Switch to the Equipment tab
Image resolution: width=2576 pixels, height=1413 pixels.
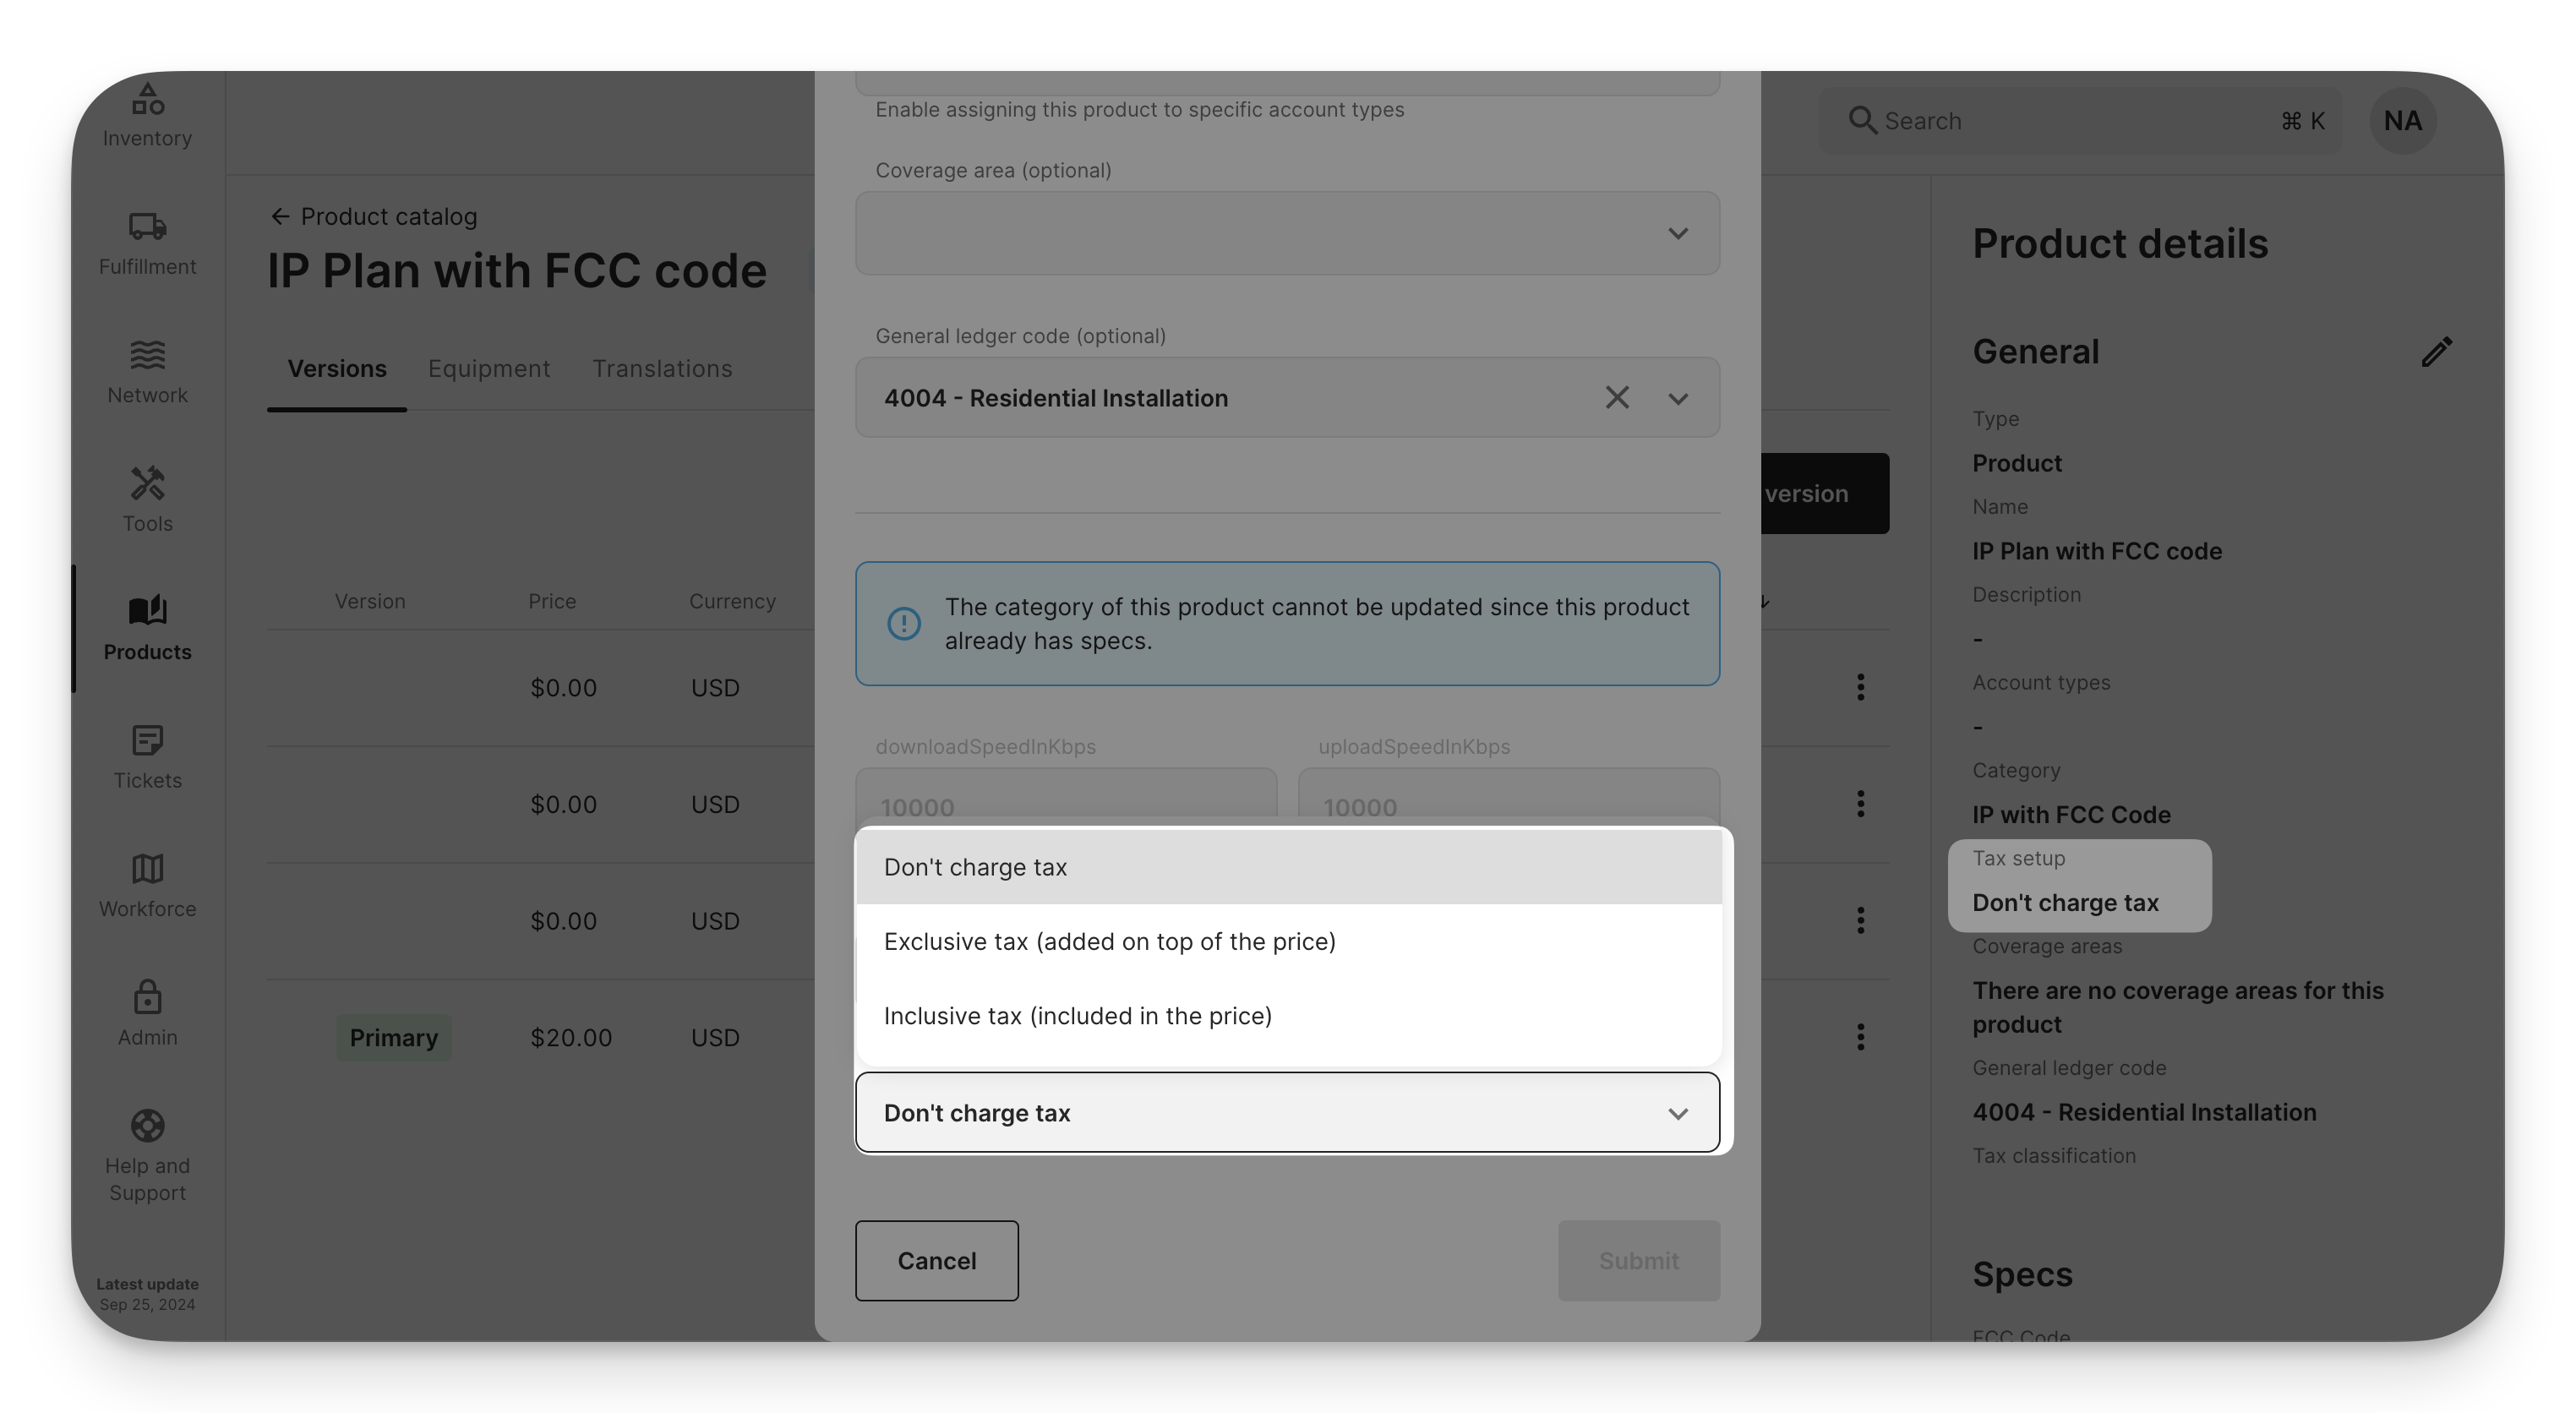[x=489, y=369]
